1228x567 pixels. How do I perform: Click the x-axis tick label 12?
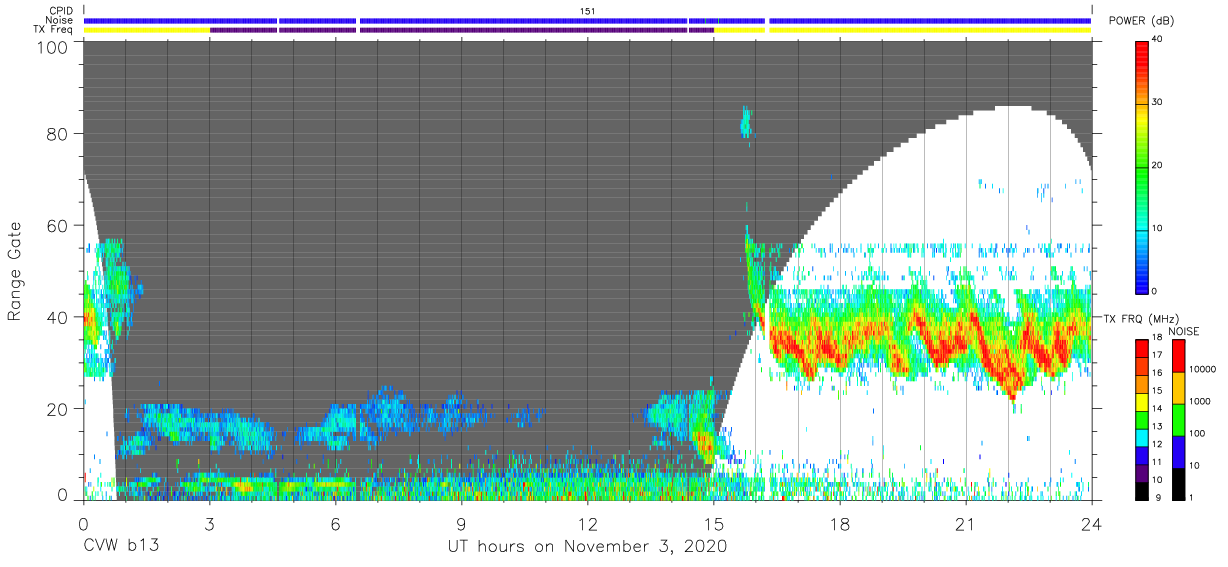pos(587,523)
